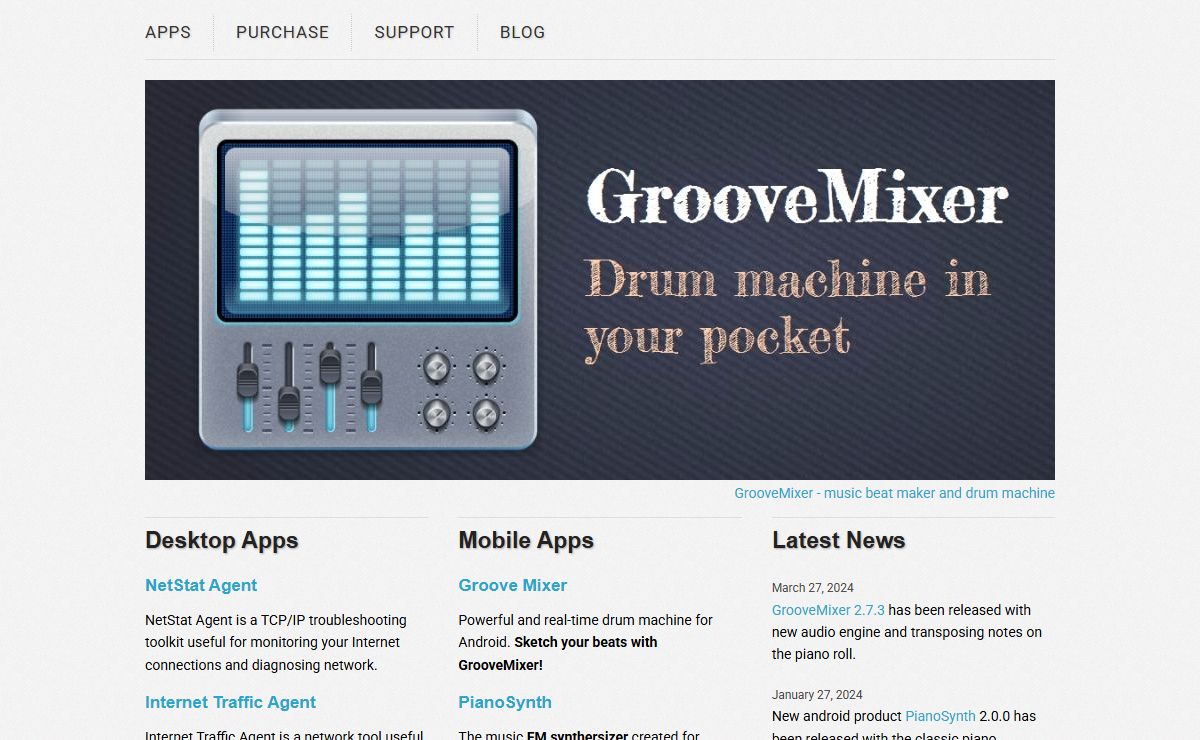
Task: Open the GrooveMixer music beat maker caption link
Action: (894, 493)
